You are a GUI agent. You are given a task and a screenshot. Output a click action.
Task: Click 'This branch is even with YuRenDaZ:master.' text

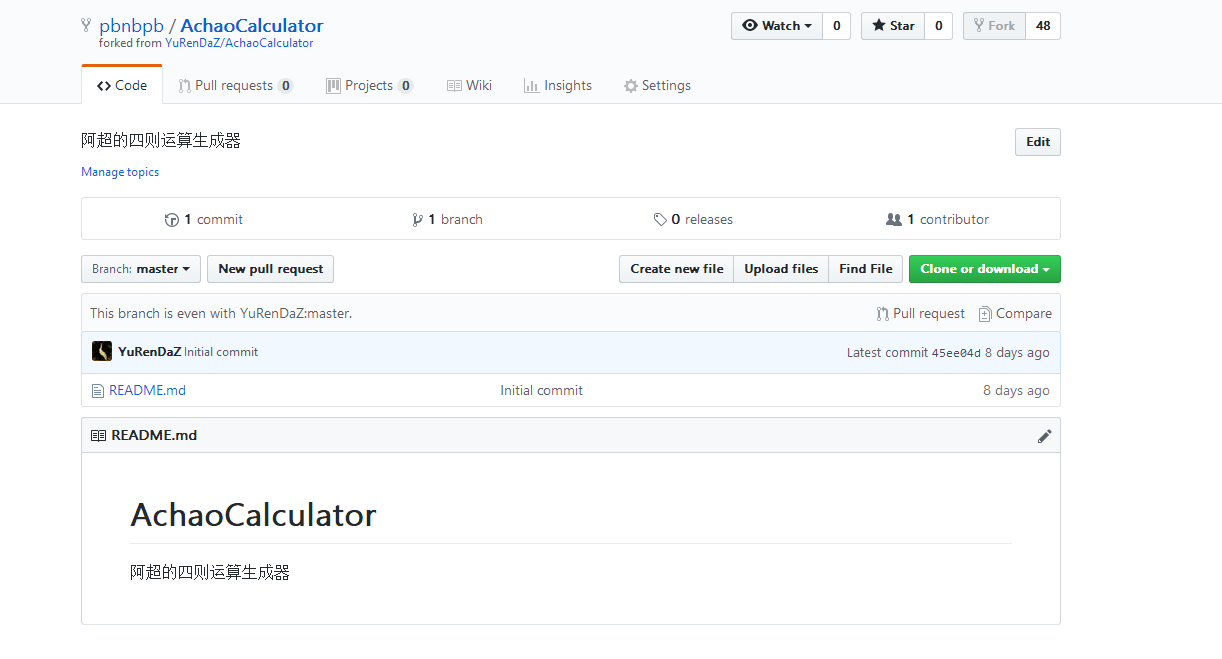click(221, 313)
